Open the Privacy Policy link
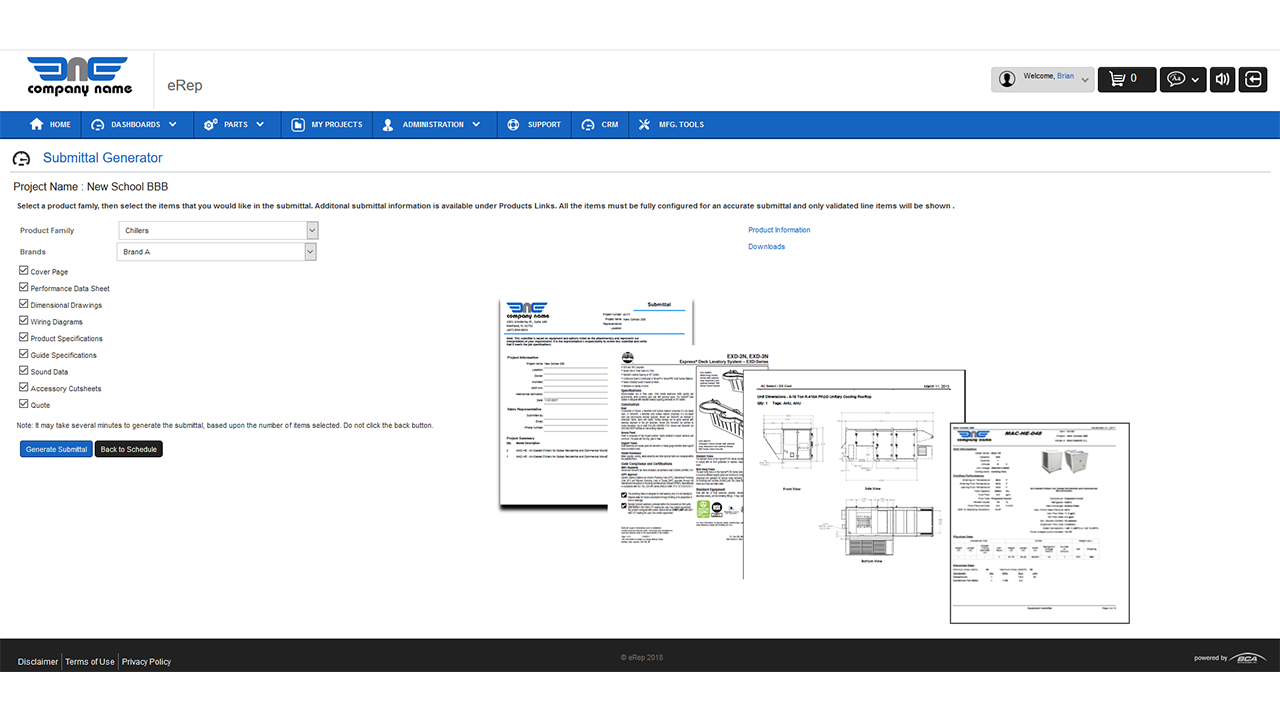 (x=146, y=662)
